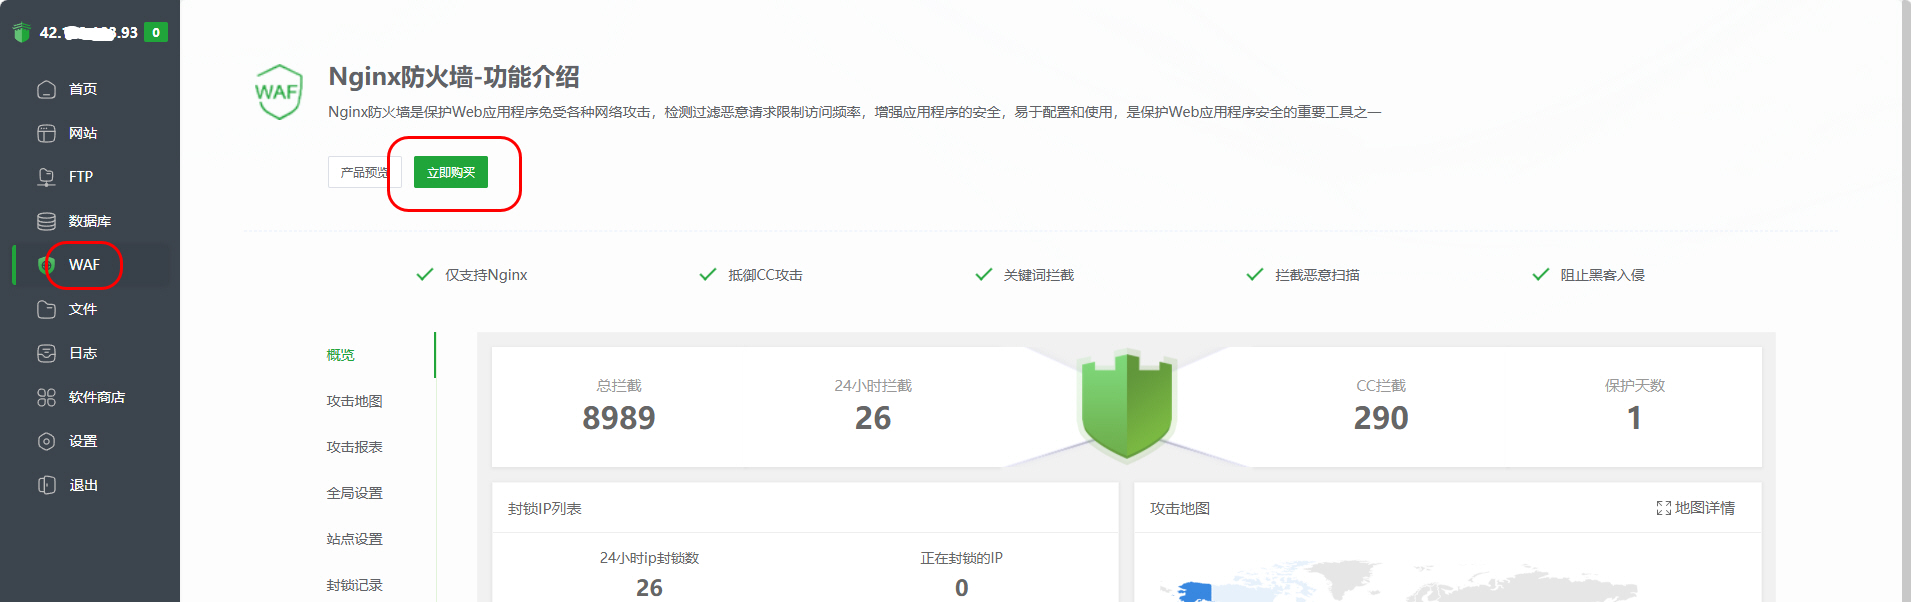
Task: Click the CC拦截 value 290
Action: (x=1381, y=418)
